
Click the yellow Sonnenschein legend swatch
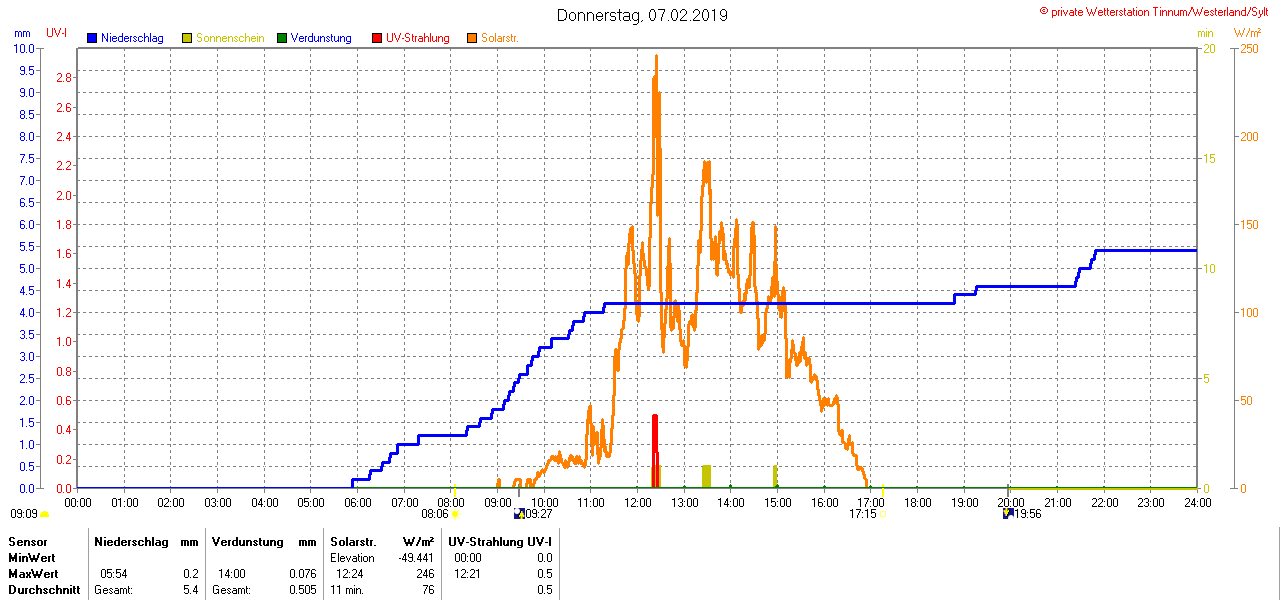click(187, 38)
